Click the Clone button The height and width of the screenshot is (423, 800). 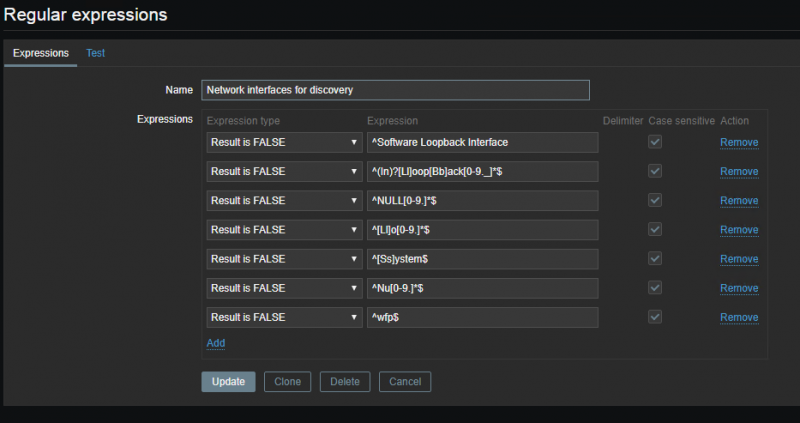click(x=288, y=382)
